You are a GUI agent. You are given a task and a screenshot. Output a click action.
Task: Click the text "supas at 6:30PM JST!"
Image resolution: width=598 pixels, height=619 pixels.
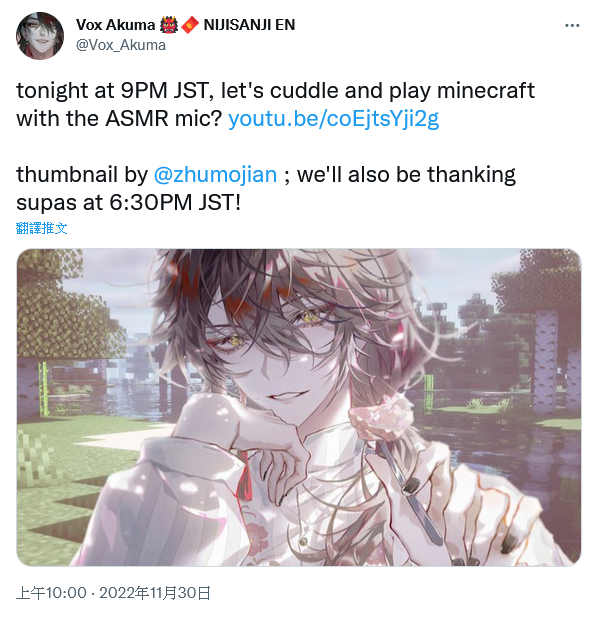128,203
